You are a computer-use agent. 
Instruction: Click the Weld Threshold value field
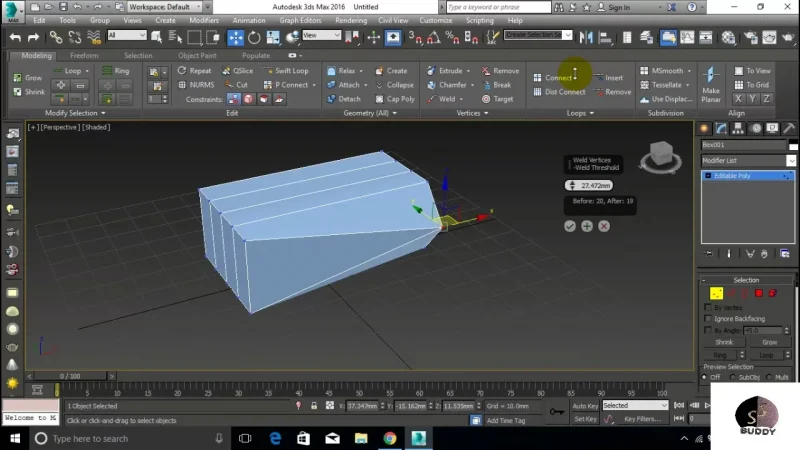pyautogui.click(x=598, y=185)
